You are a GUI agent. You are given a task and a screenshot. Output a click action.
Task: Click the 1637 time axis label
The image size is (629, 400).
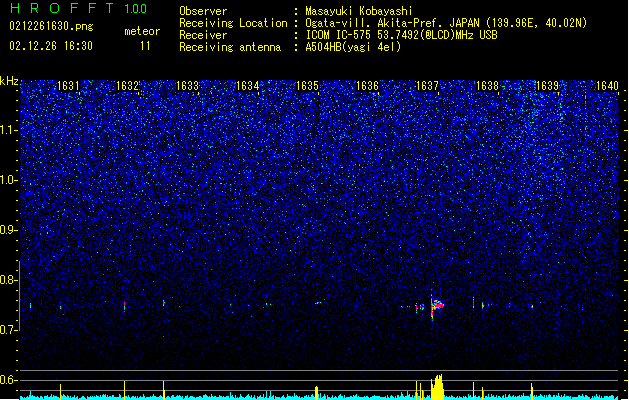[428, 86]
